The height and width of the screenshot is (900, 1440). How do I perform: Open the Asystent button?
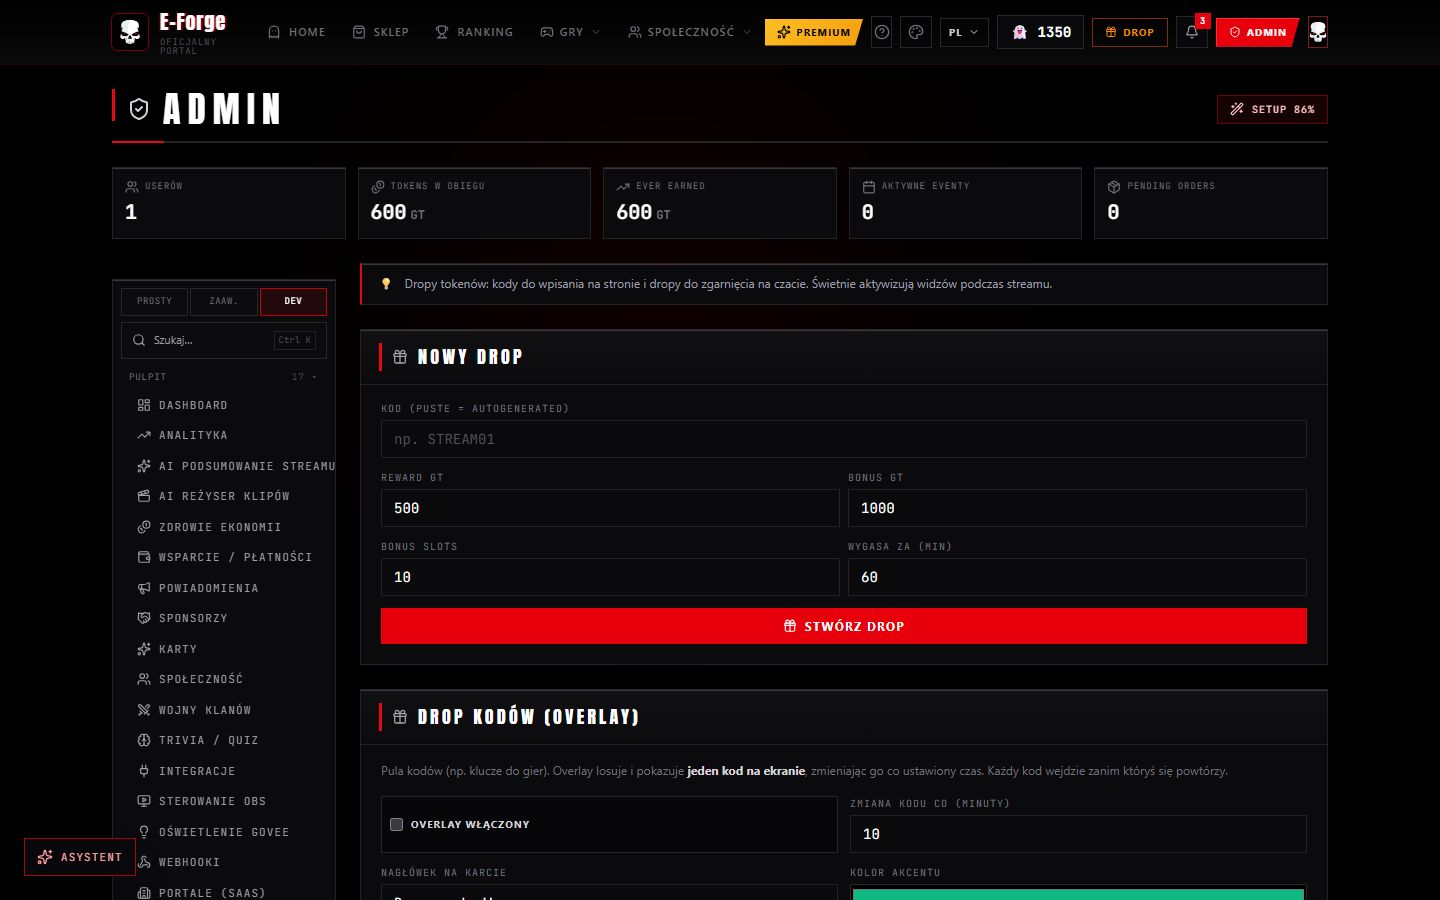coord(80,857)
